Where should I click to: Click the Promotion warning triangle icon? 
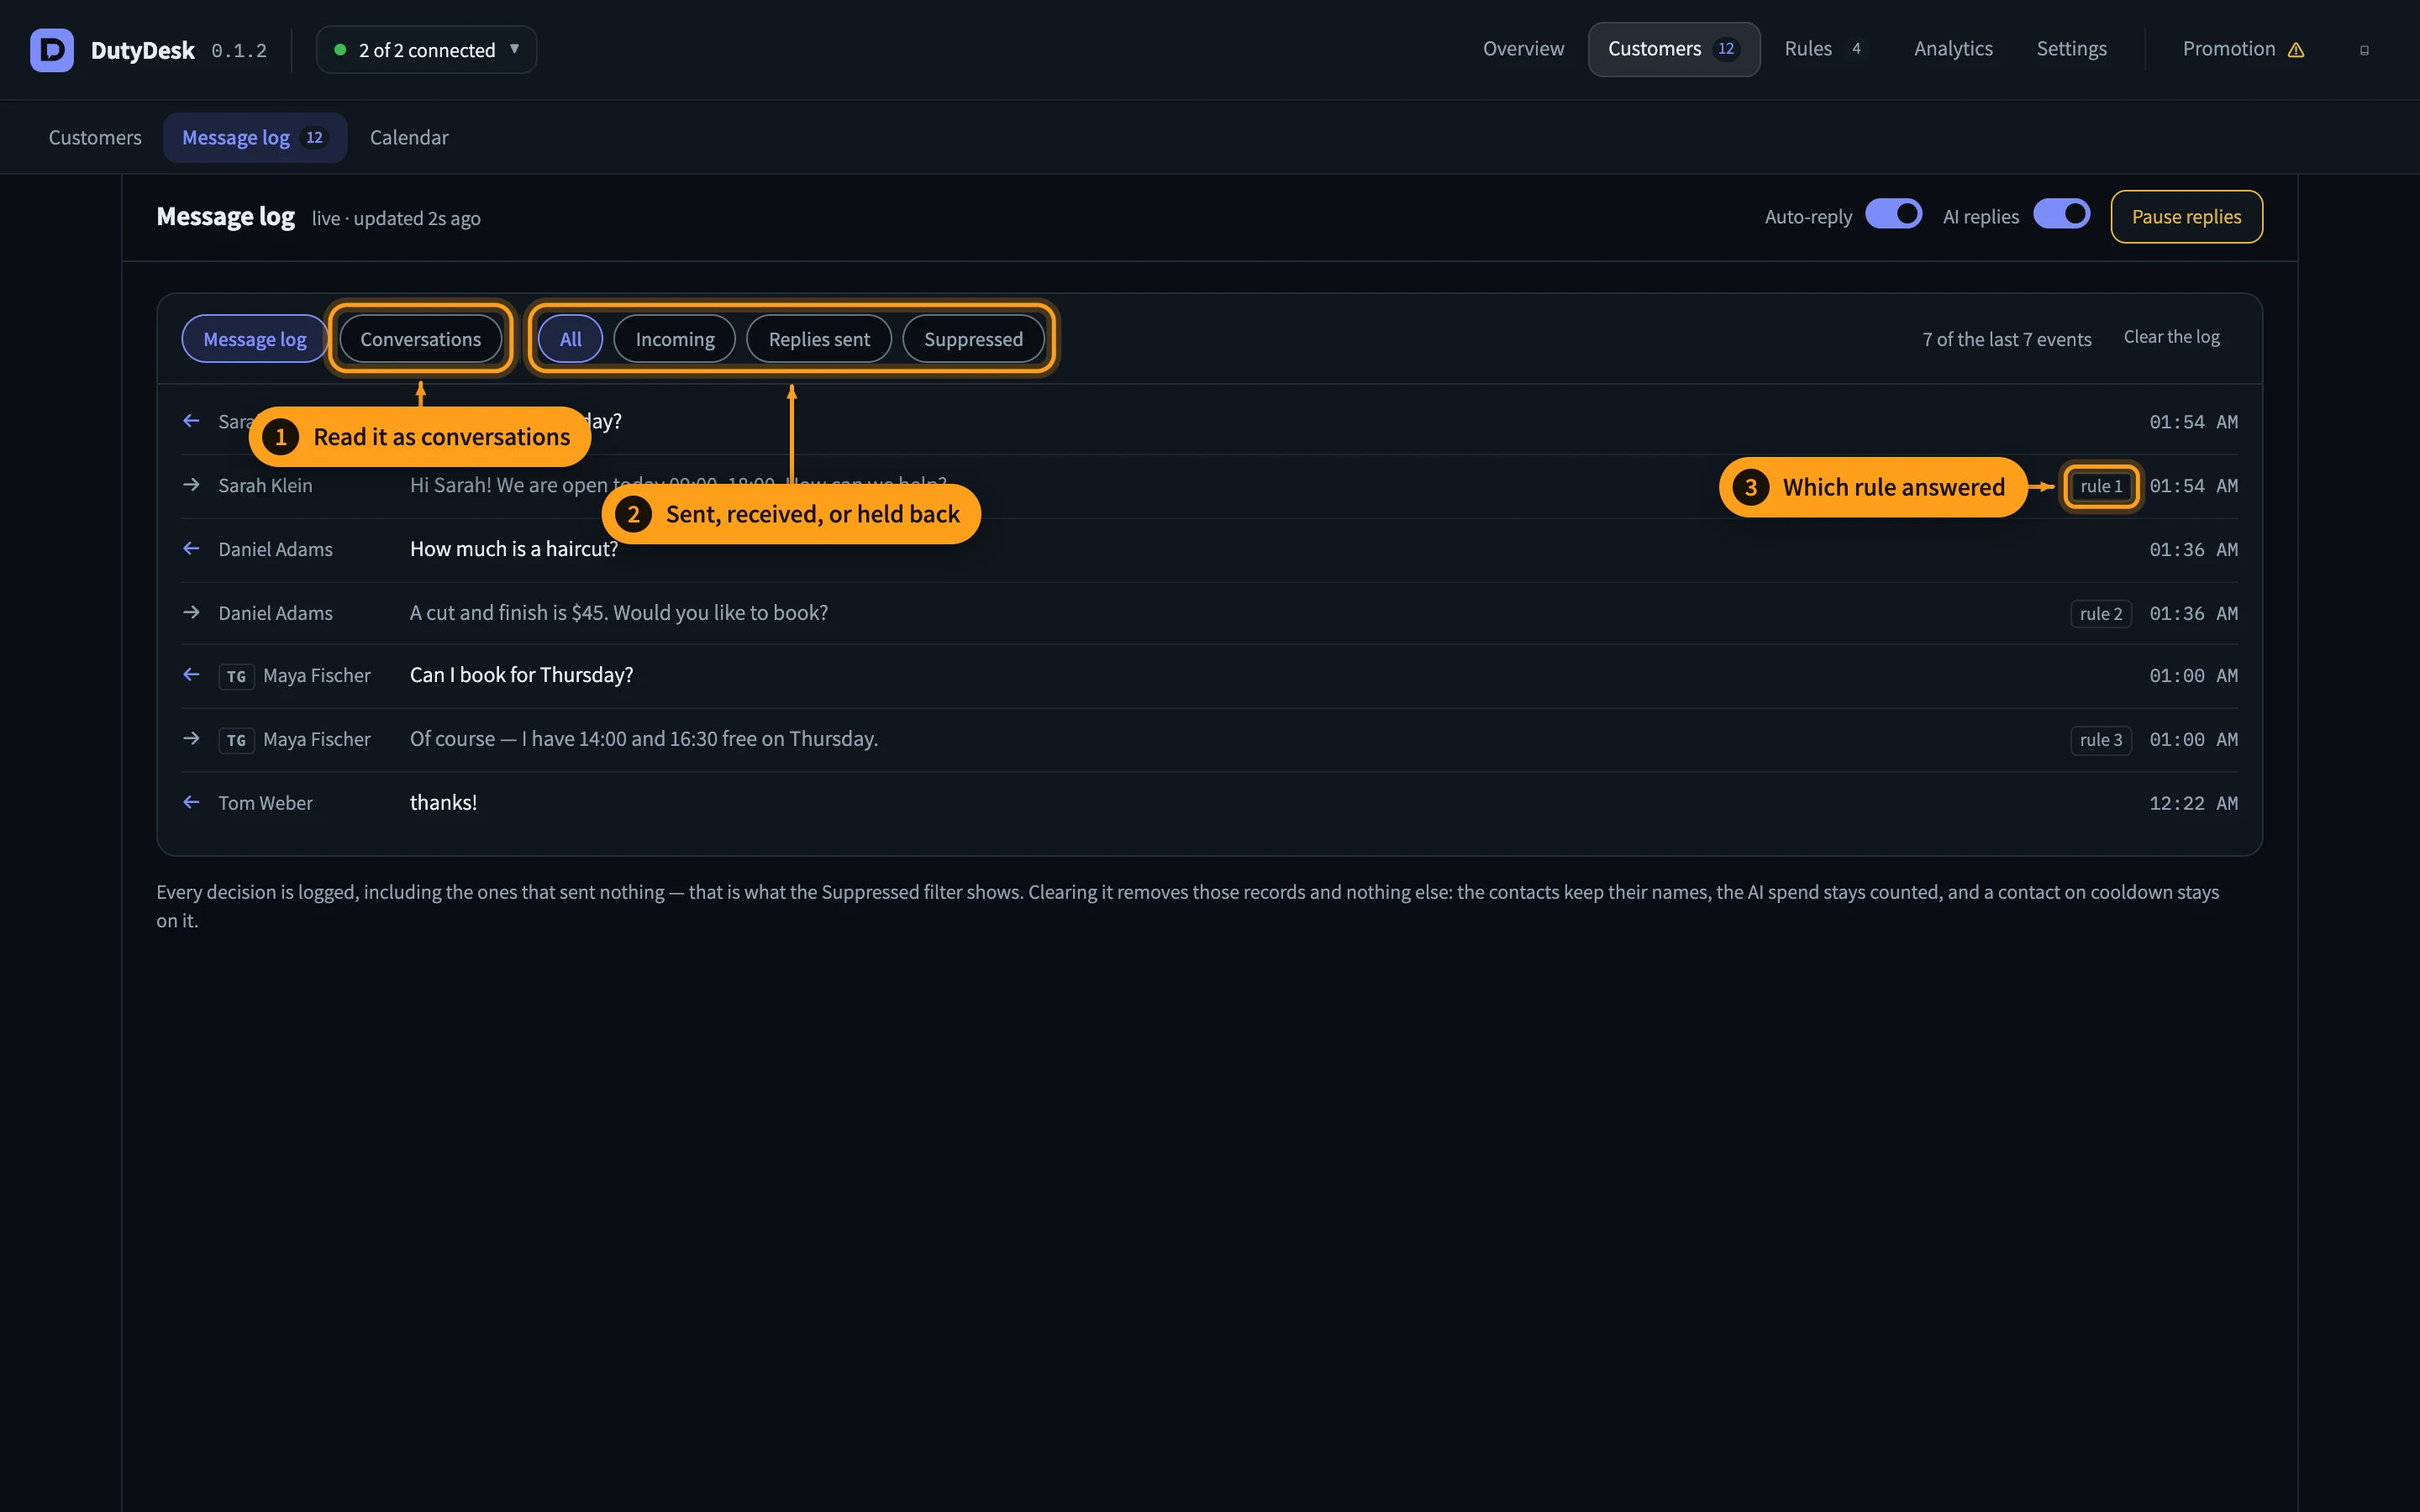[2296, 50]
